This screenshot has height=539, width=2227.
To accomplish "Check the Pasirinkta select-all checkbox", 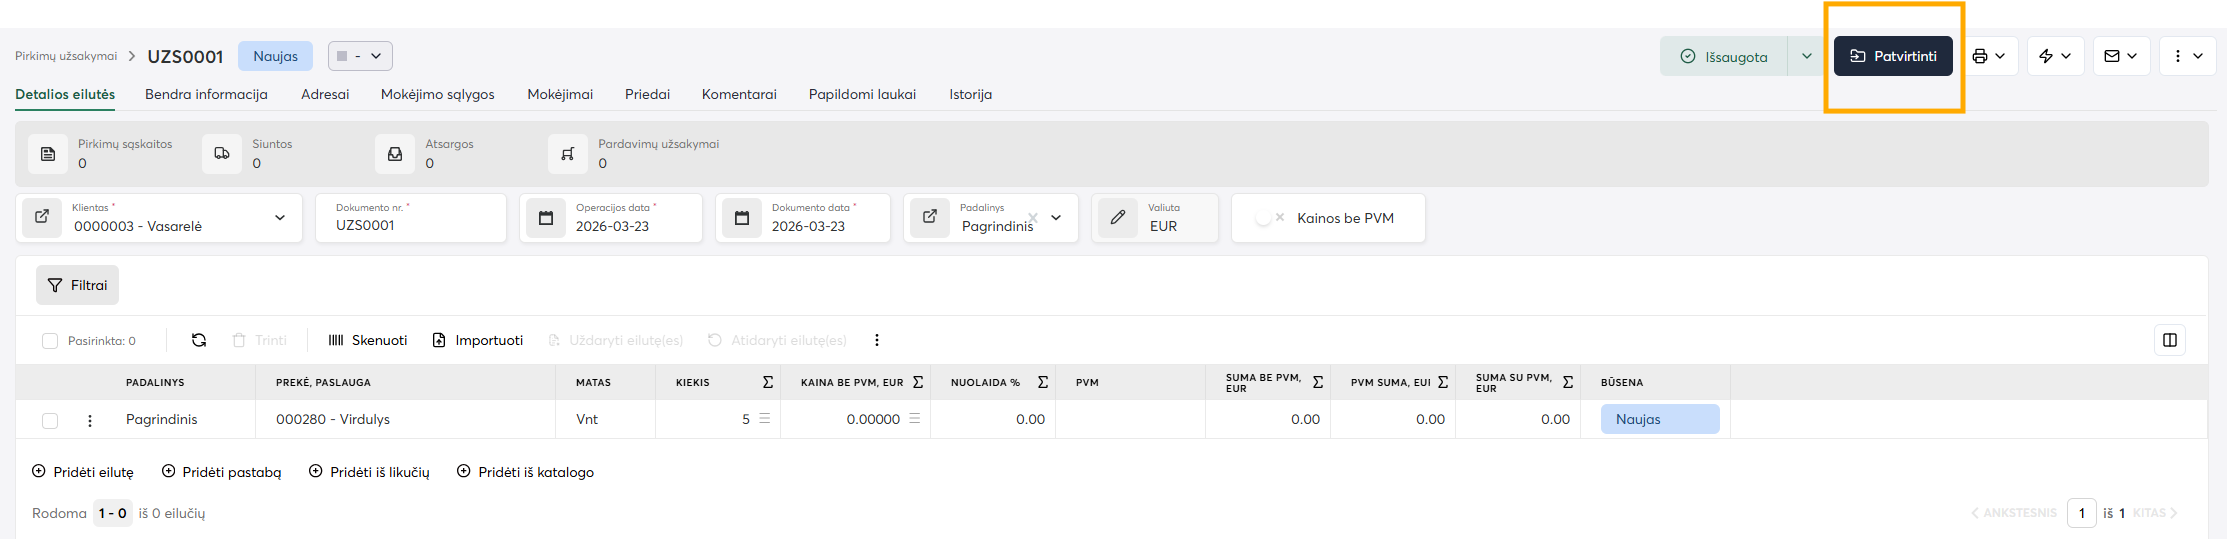I will coord(50,341).
